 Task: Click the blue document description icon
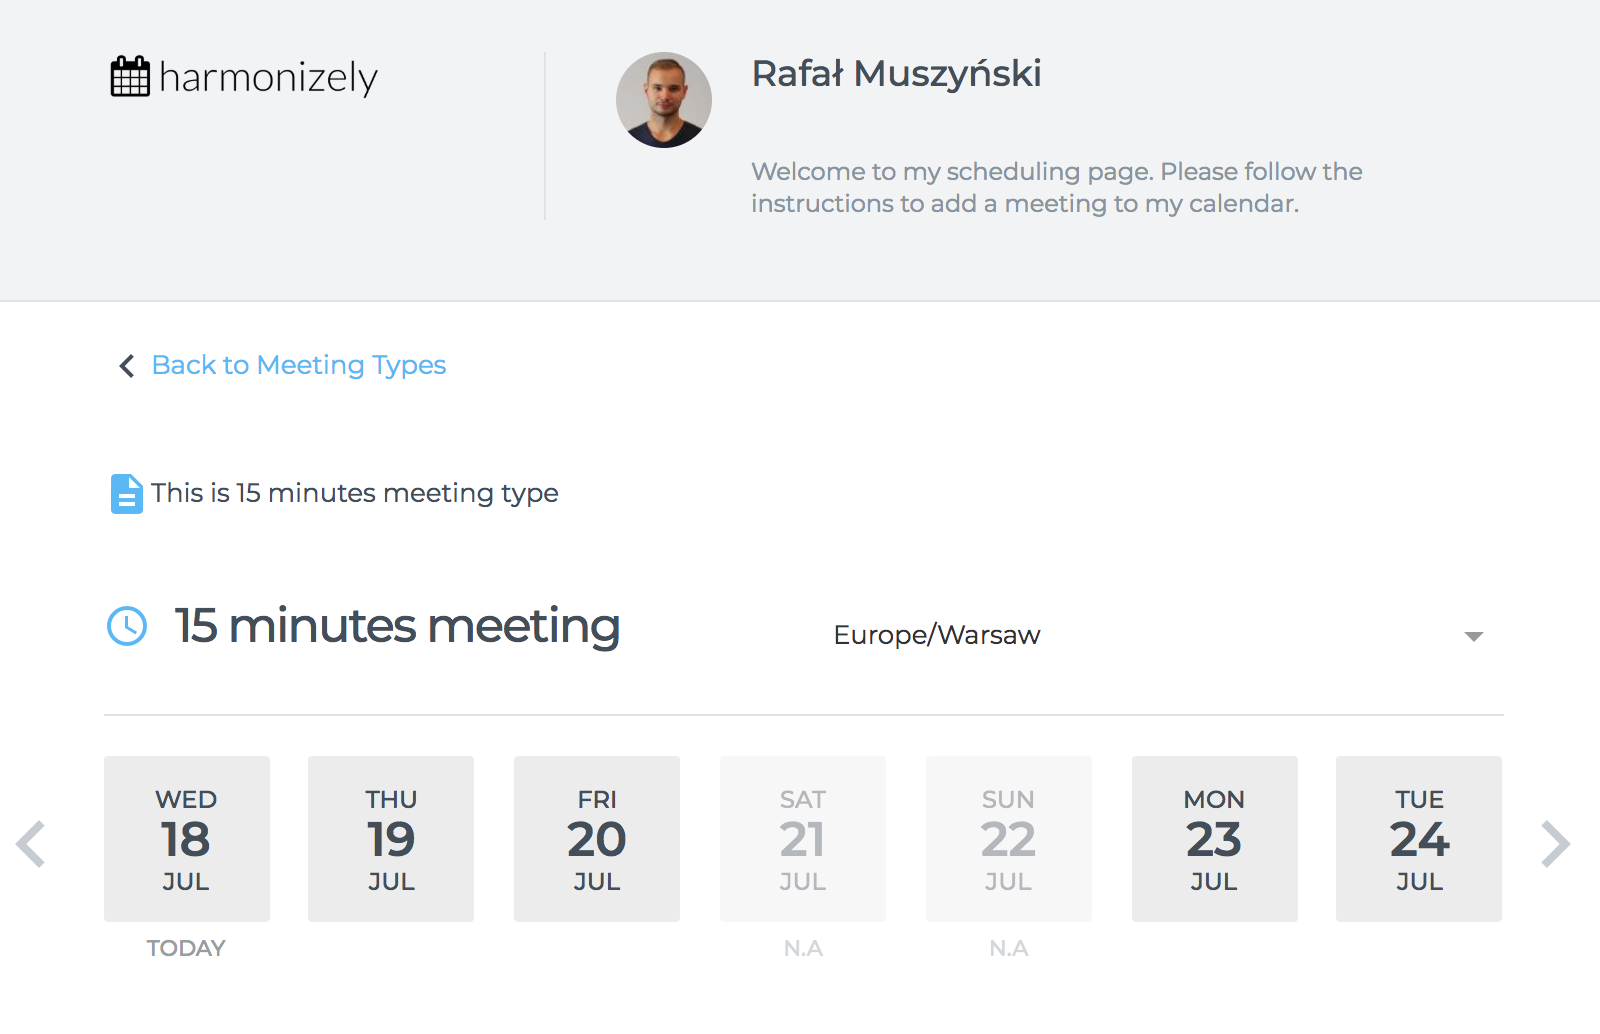[x=126, y=493]
